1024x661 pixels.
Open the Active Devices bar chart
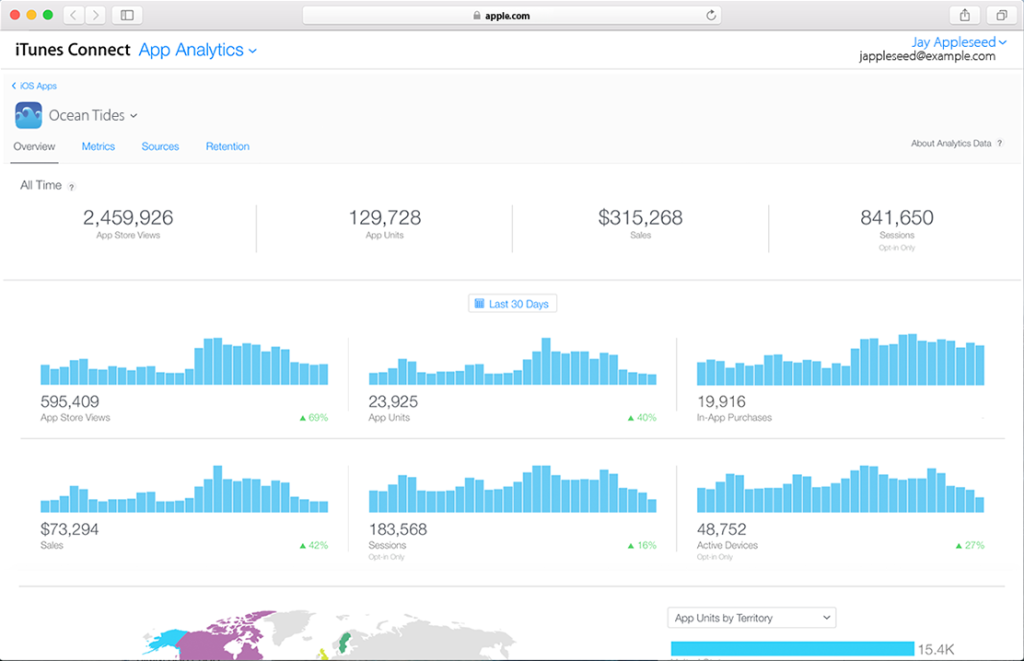pyautogui.click(x=840, y=489)
